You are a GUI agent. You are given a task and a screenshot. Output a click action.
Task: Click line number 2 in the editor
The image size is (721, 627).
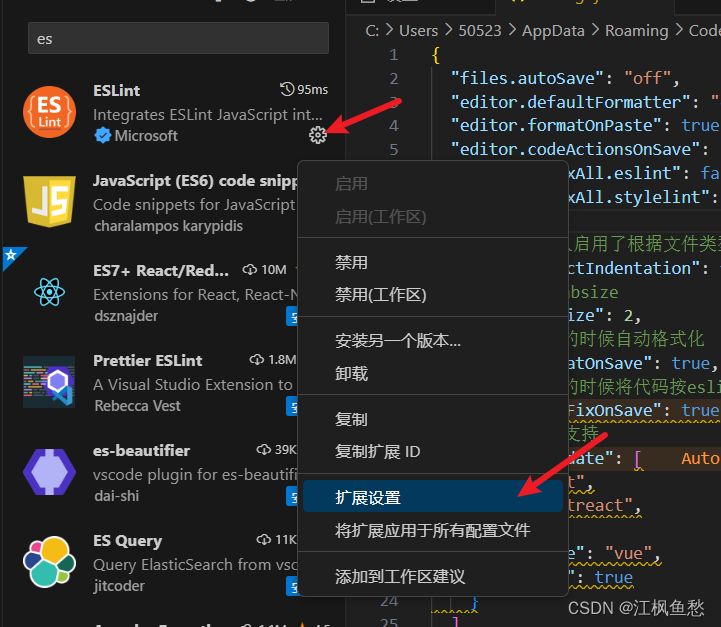pos(394,79)
